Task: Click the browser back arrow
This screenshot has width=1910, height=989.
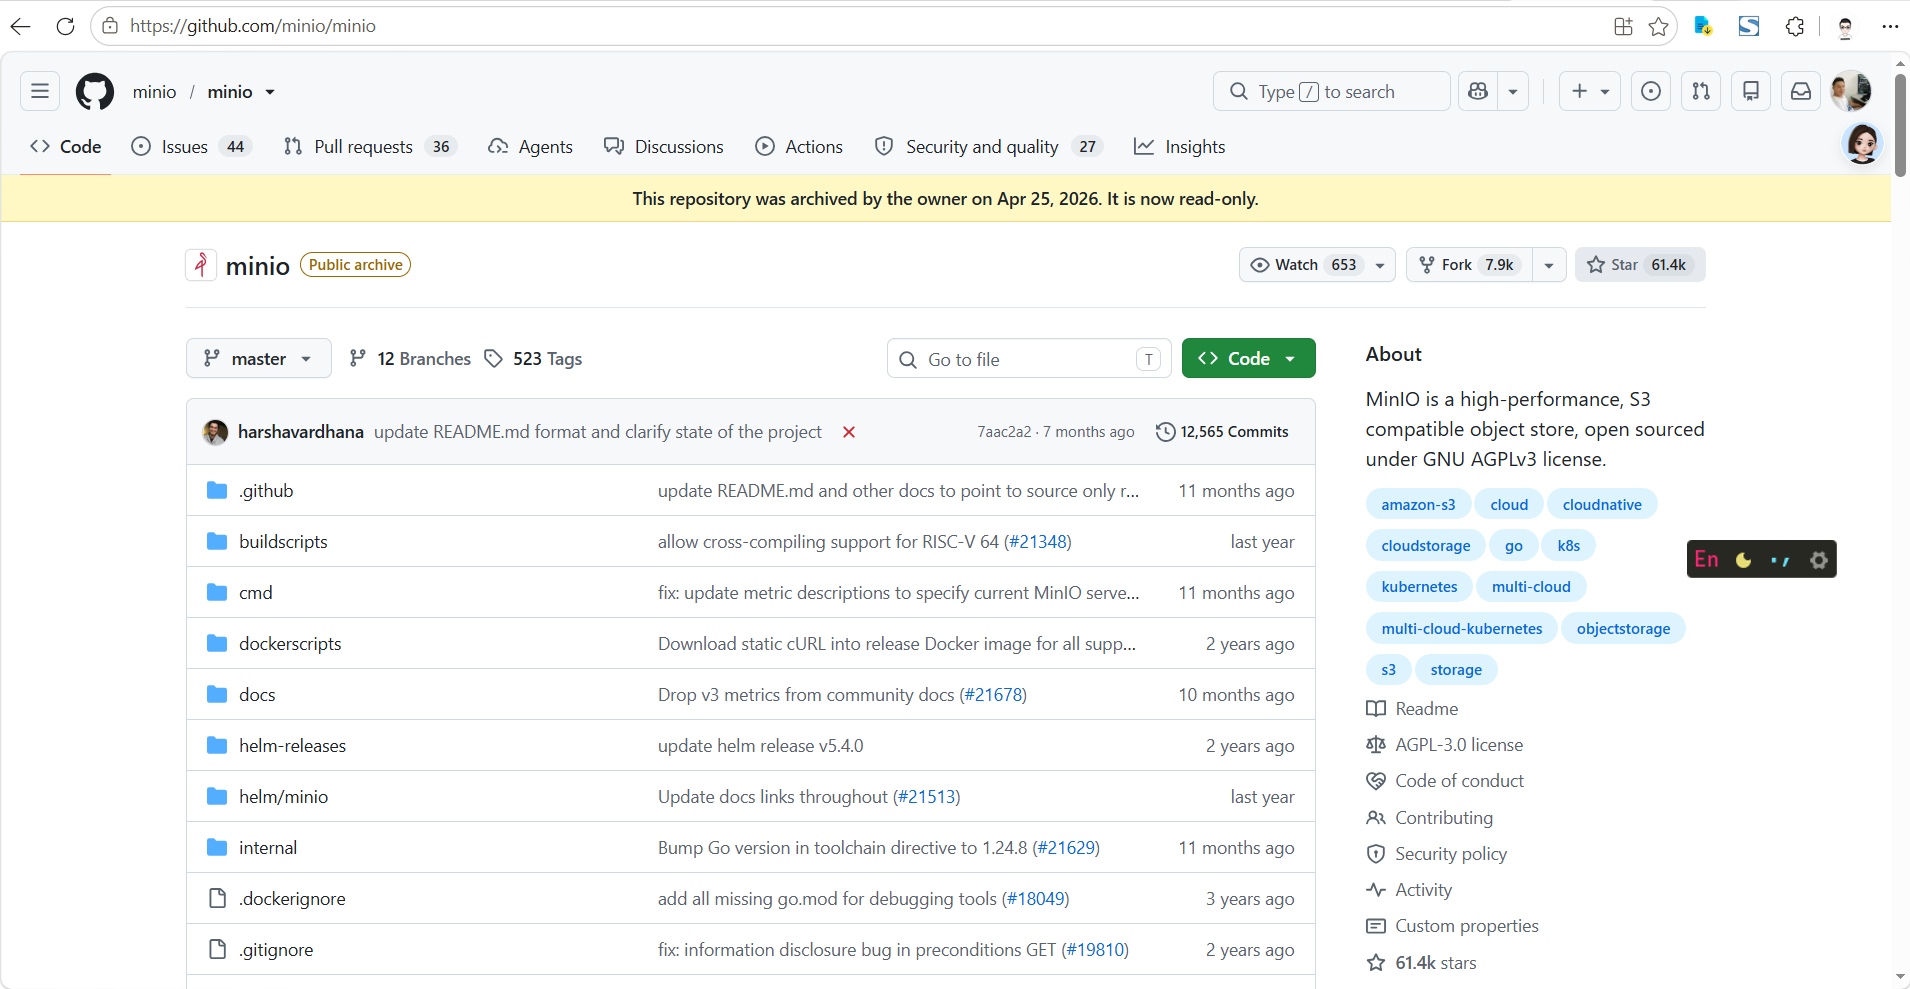Action: 21,26
